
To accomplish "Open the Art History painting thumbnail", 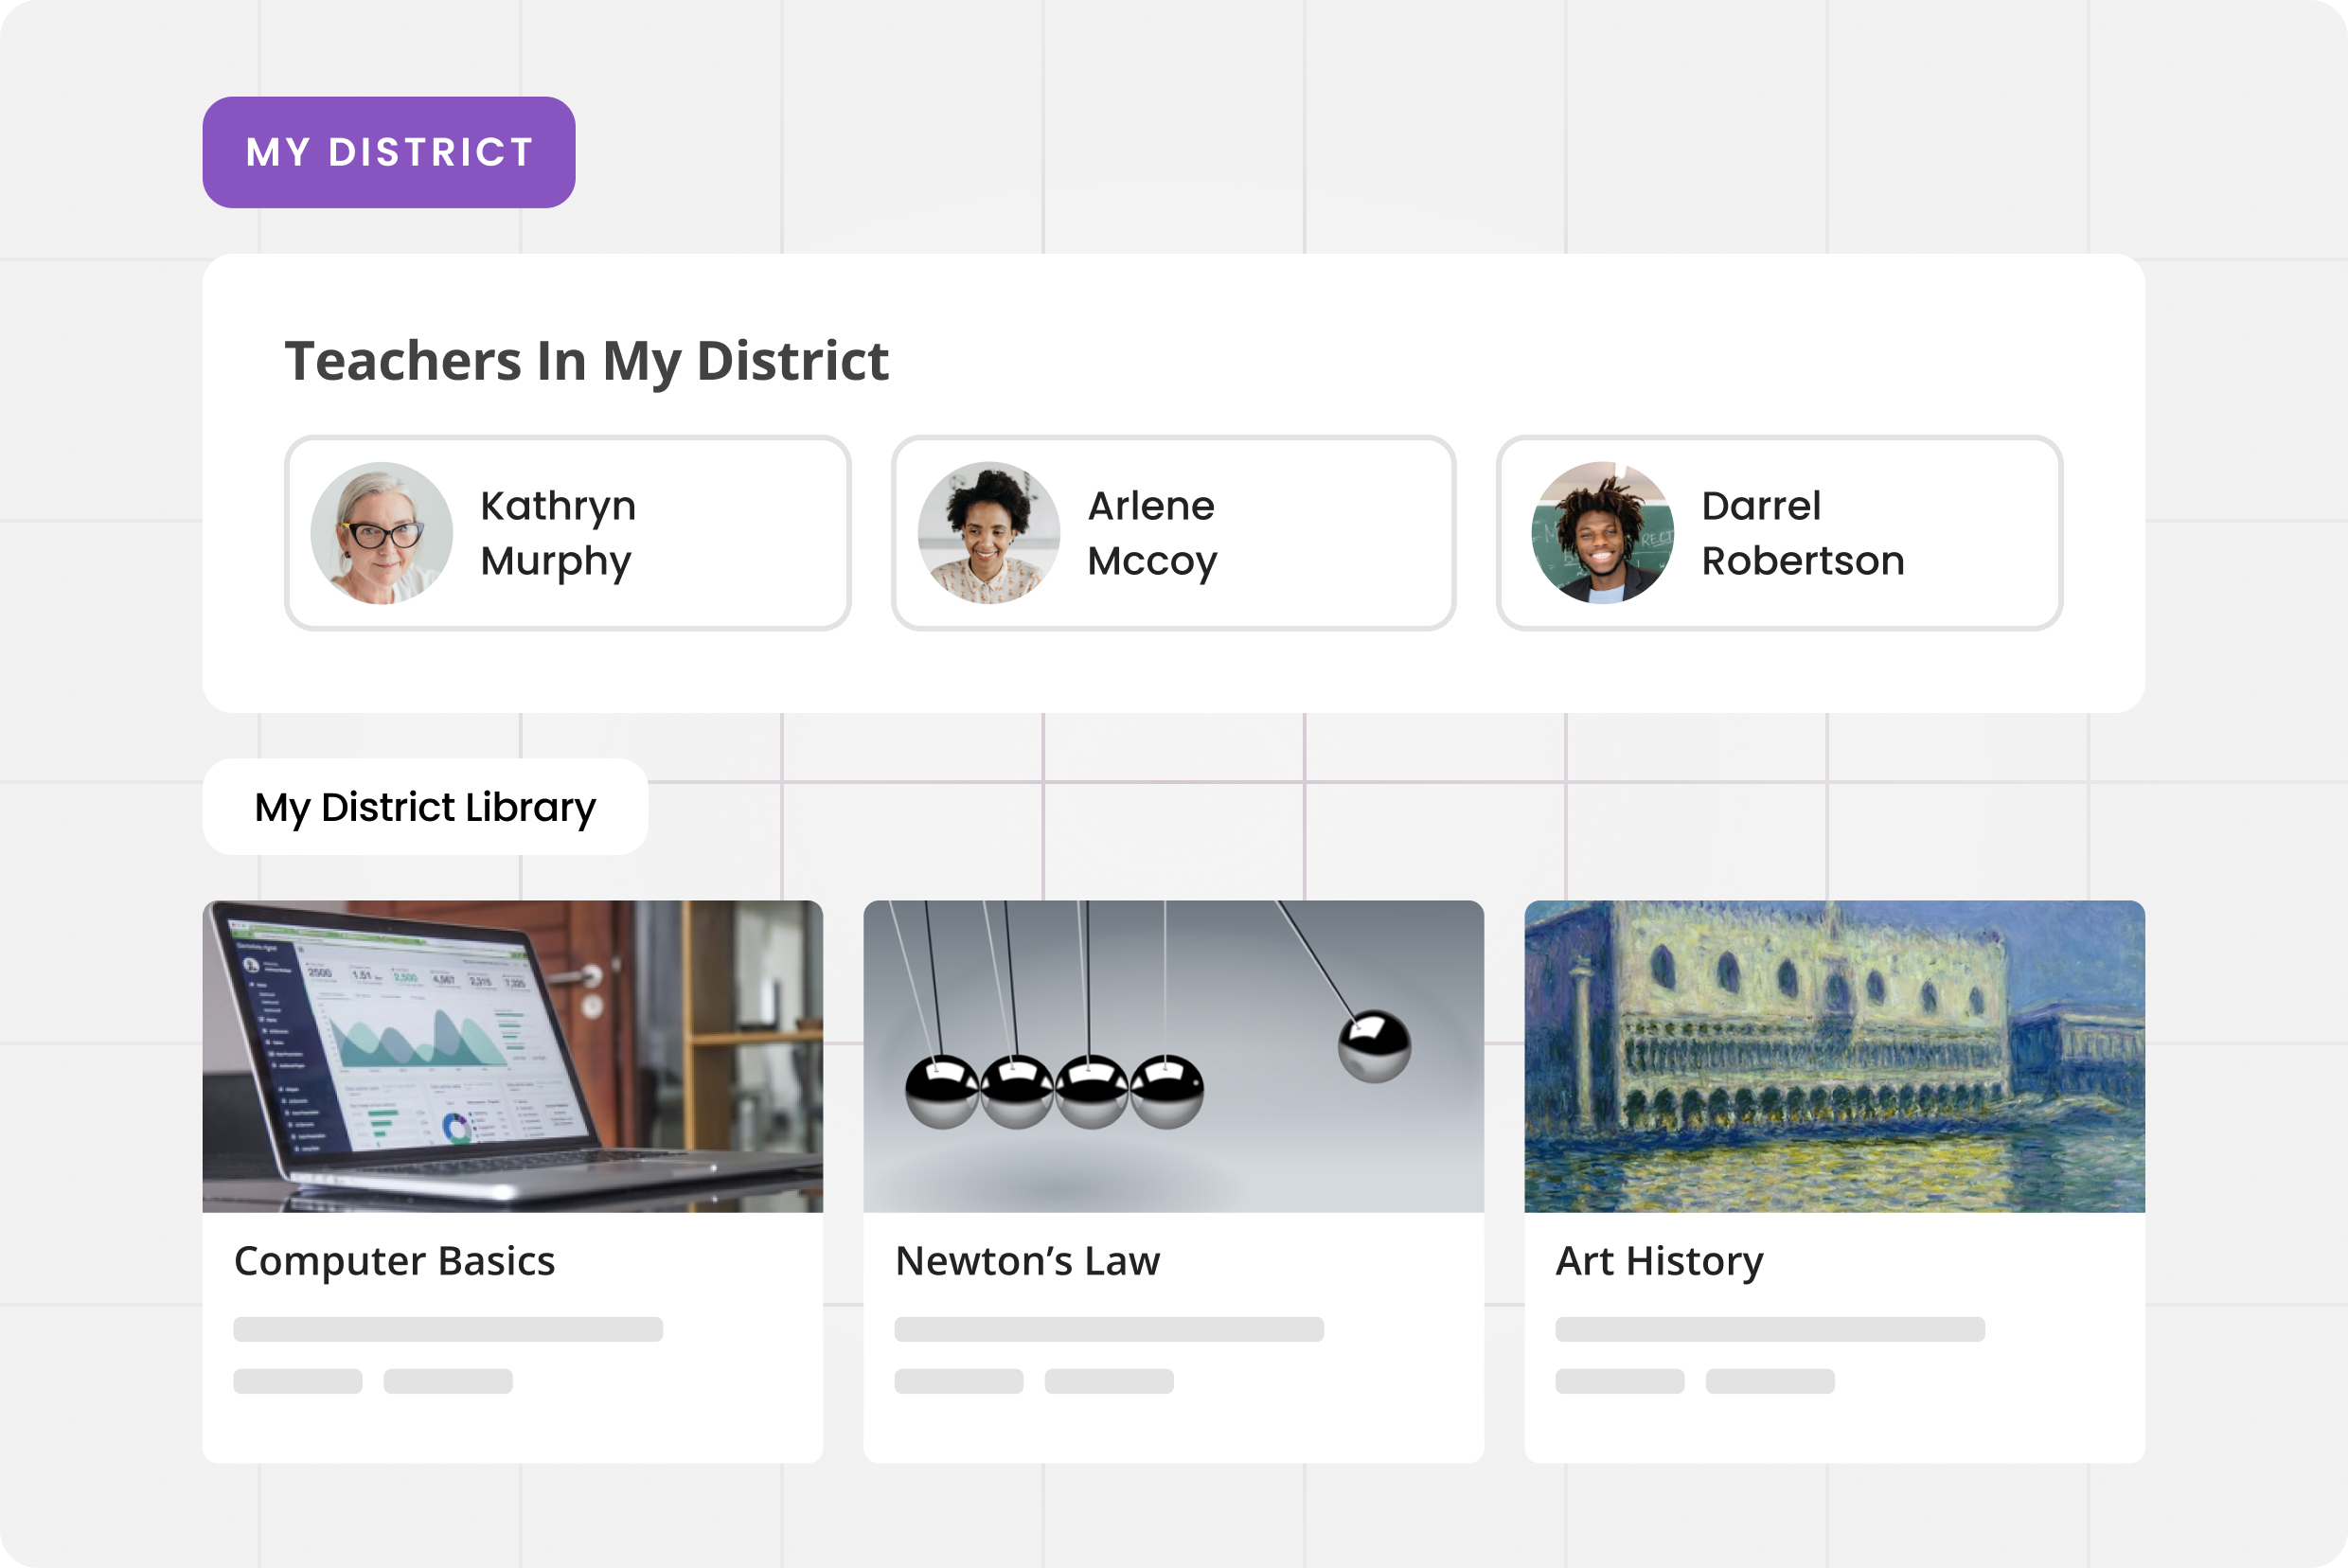I will click(x=1834, y=1056).
